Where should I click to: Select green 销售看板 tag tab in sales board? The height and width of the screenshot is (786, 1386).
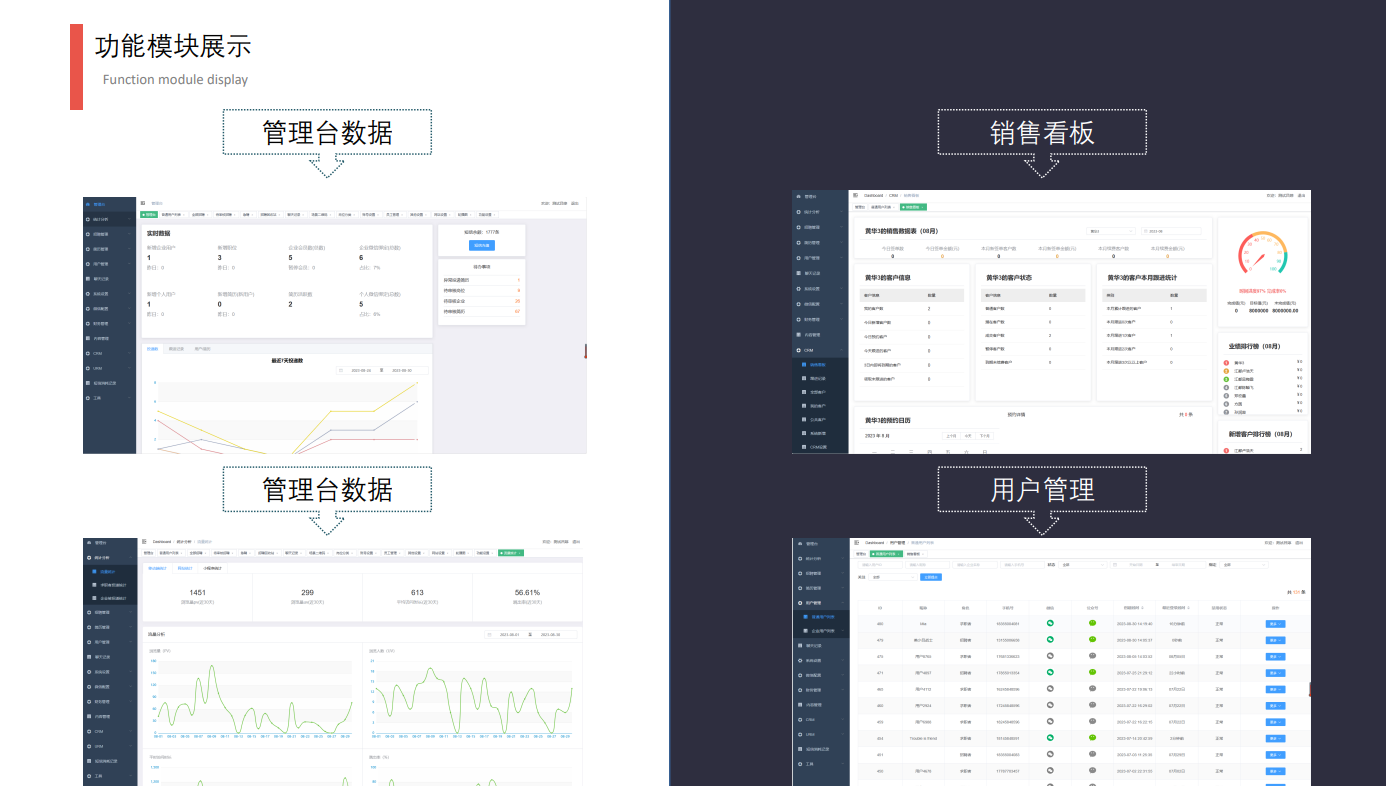[913, 207]
